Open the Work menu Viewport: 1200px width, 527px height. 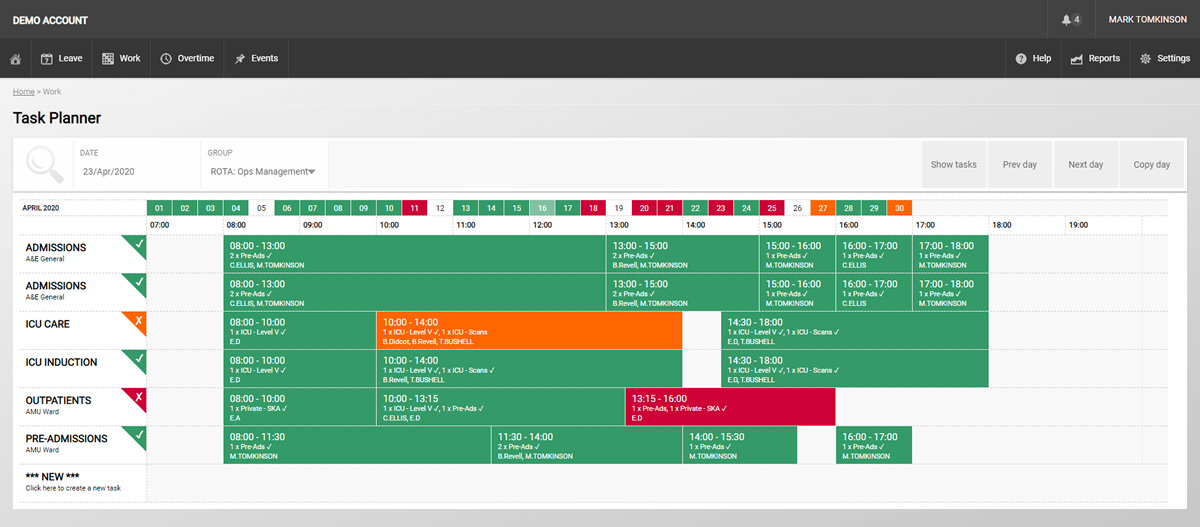pos(122,59)
